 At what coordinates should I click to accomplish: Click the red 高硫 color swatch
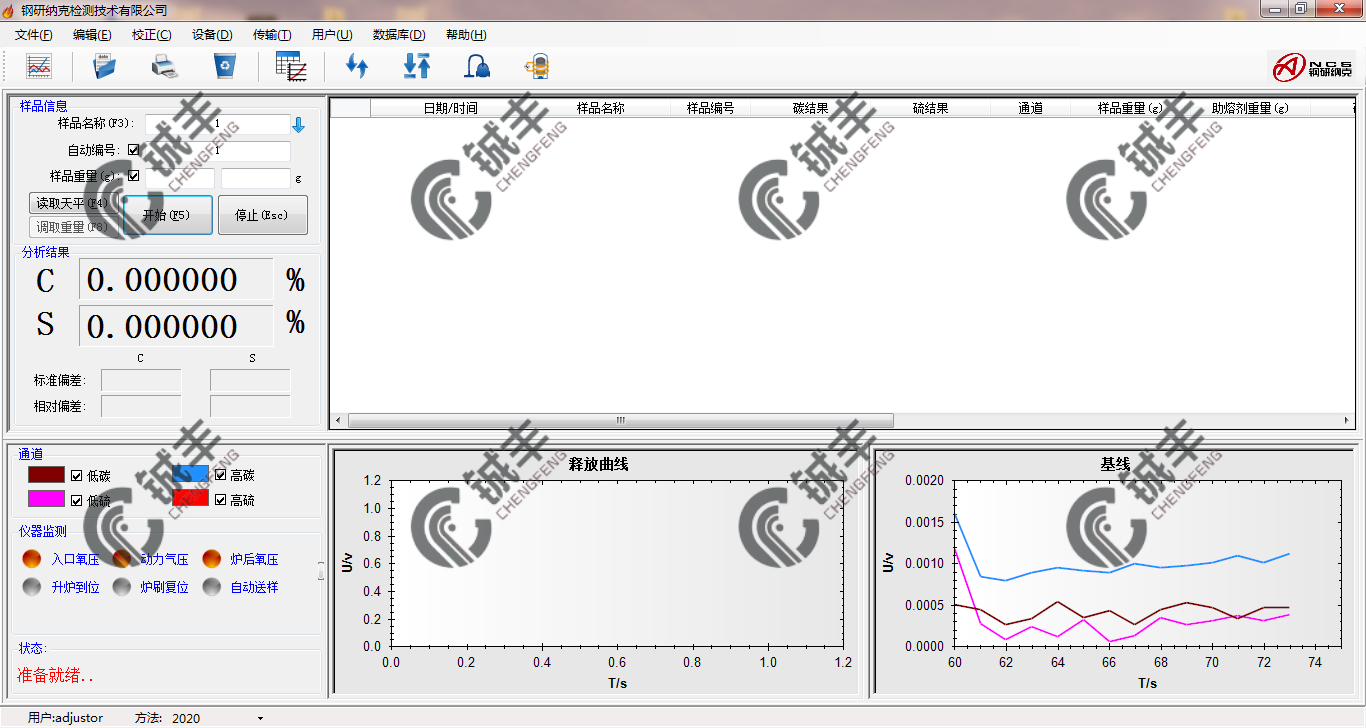point(191,499)
